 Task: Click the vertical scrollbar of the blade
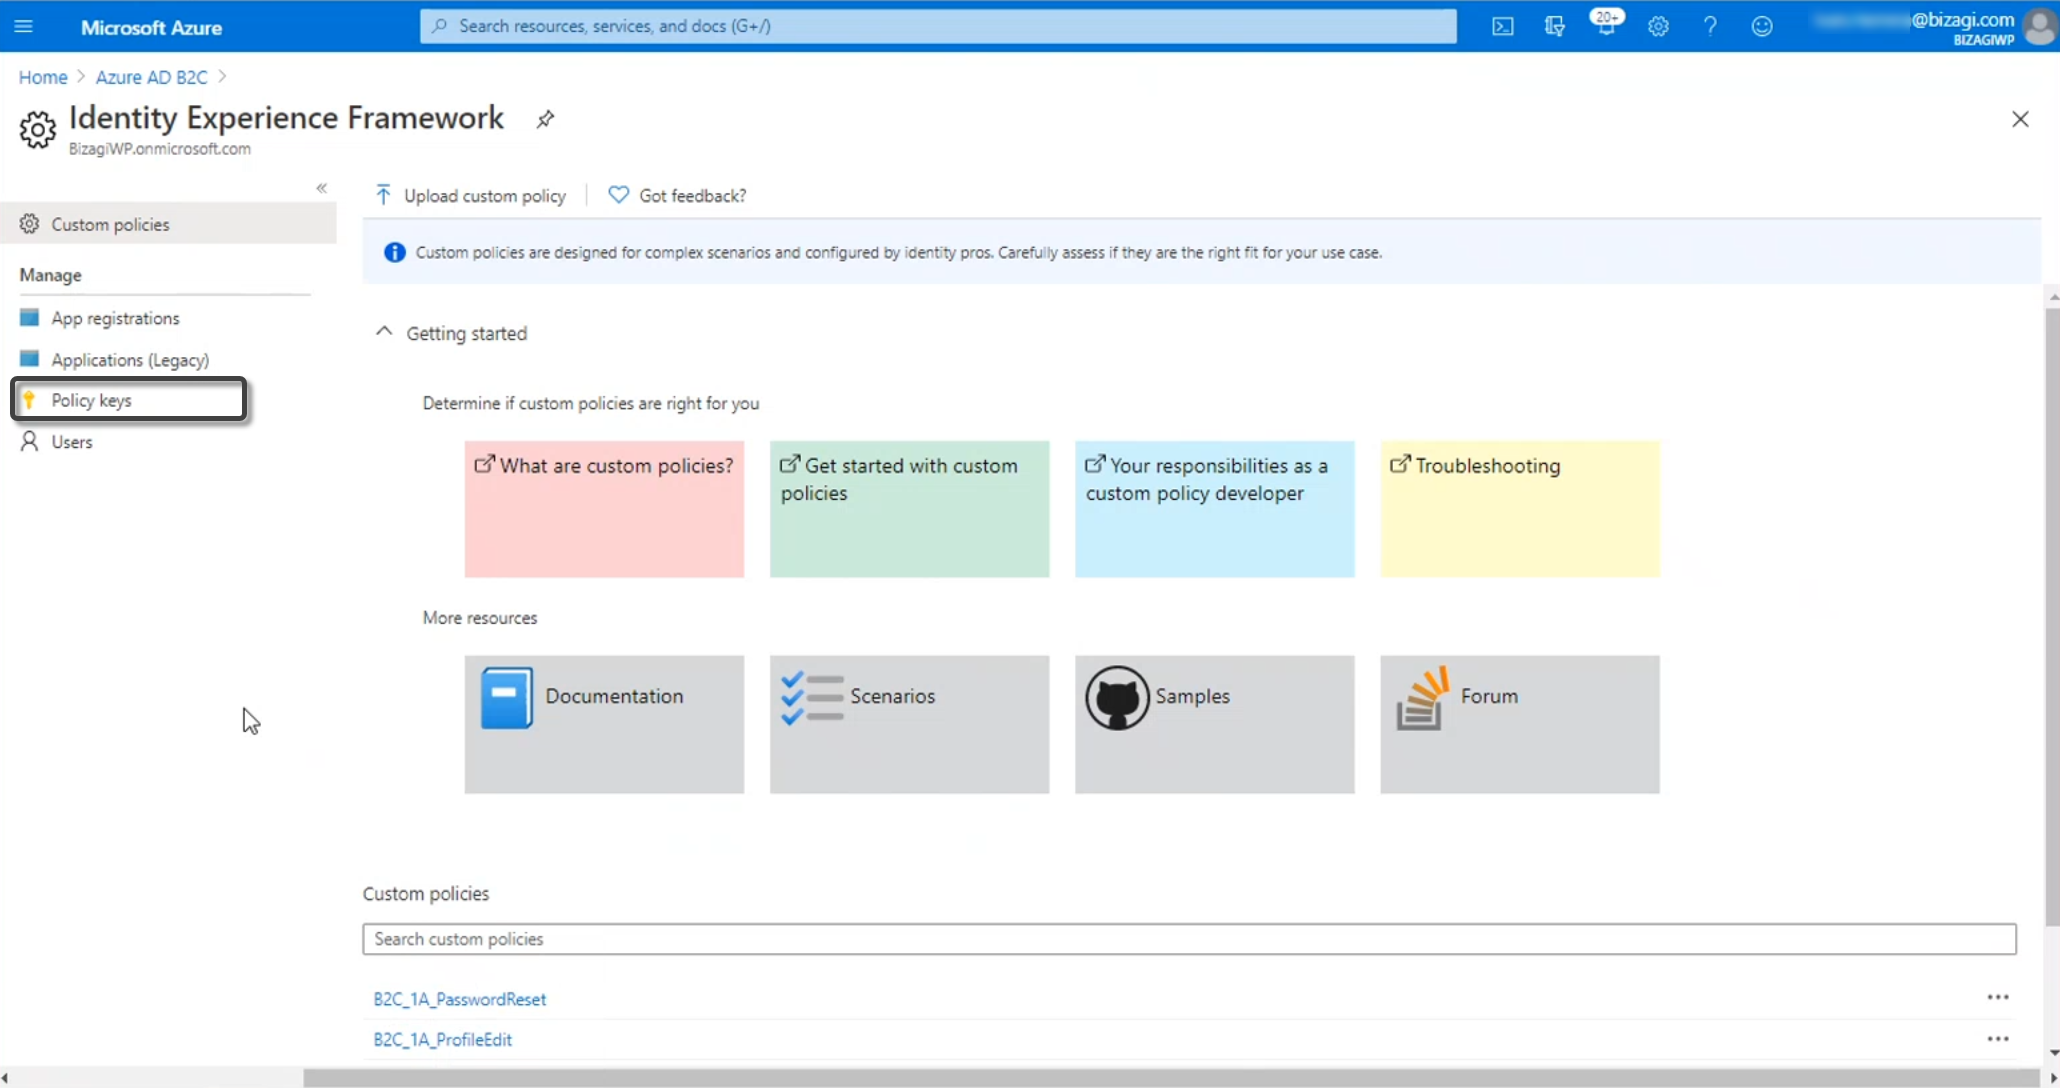click(x=2052, y=616)
